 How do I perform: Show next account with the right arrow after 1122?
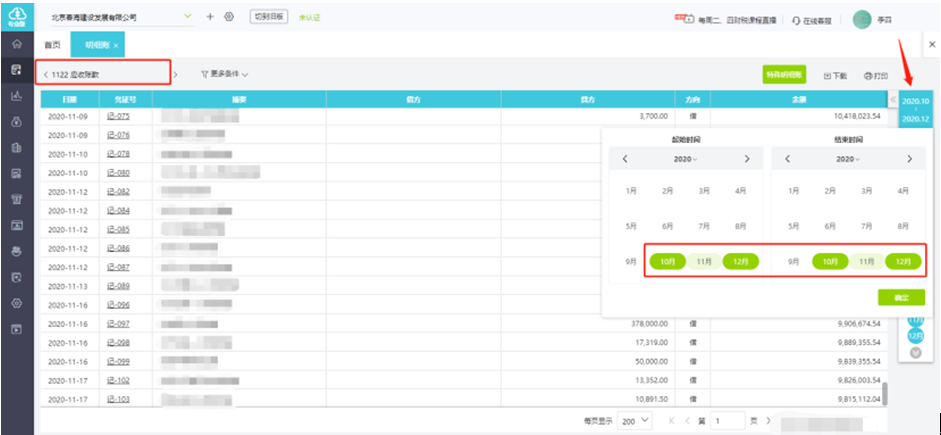(175, 74)
